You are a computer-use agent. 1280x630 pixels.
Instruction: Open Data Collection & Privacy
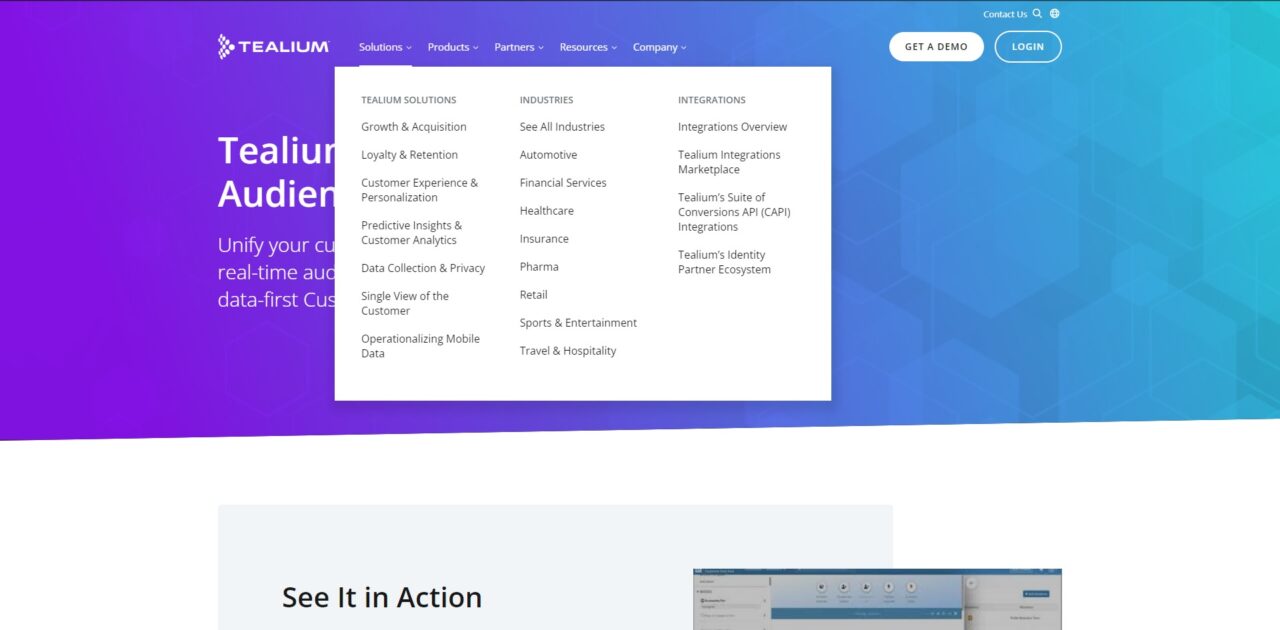pos(423,268)
